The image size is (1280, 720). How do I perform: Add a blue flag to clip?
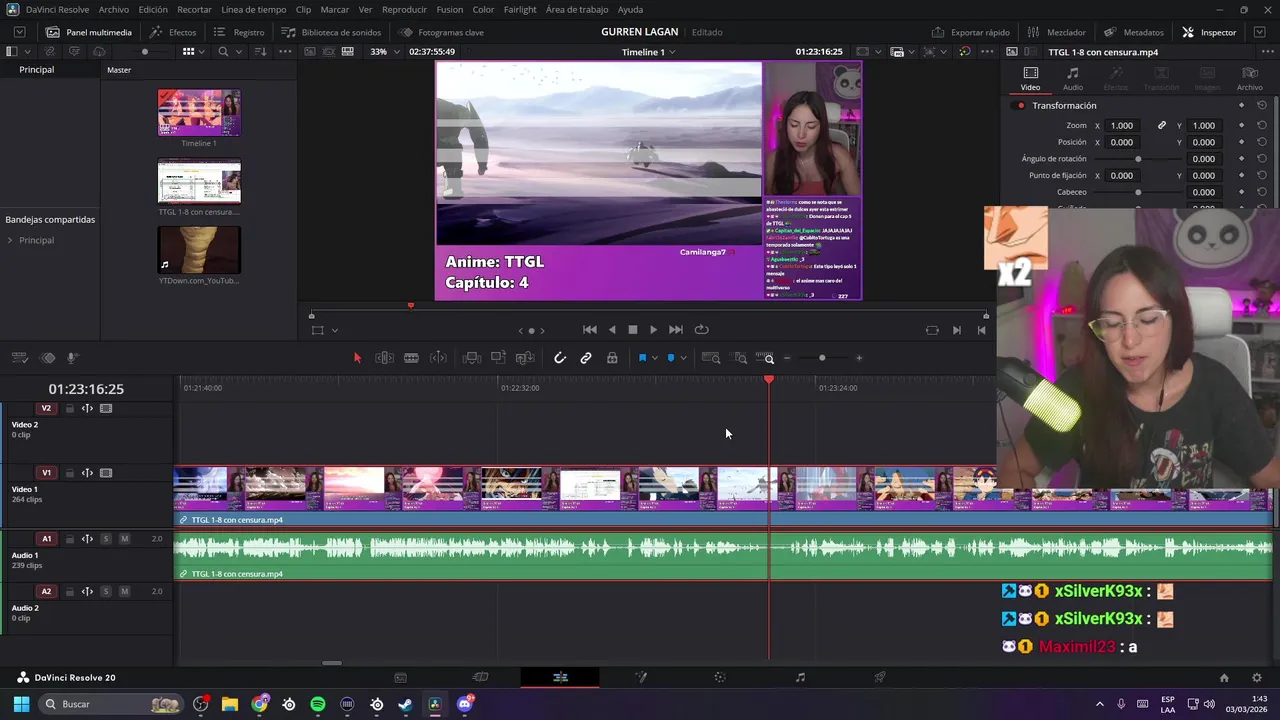(642, 358)
